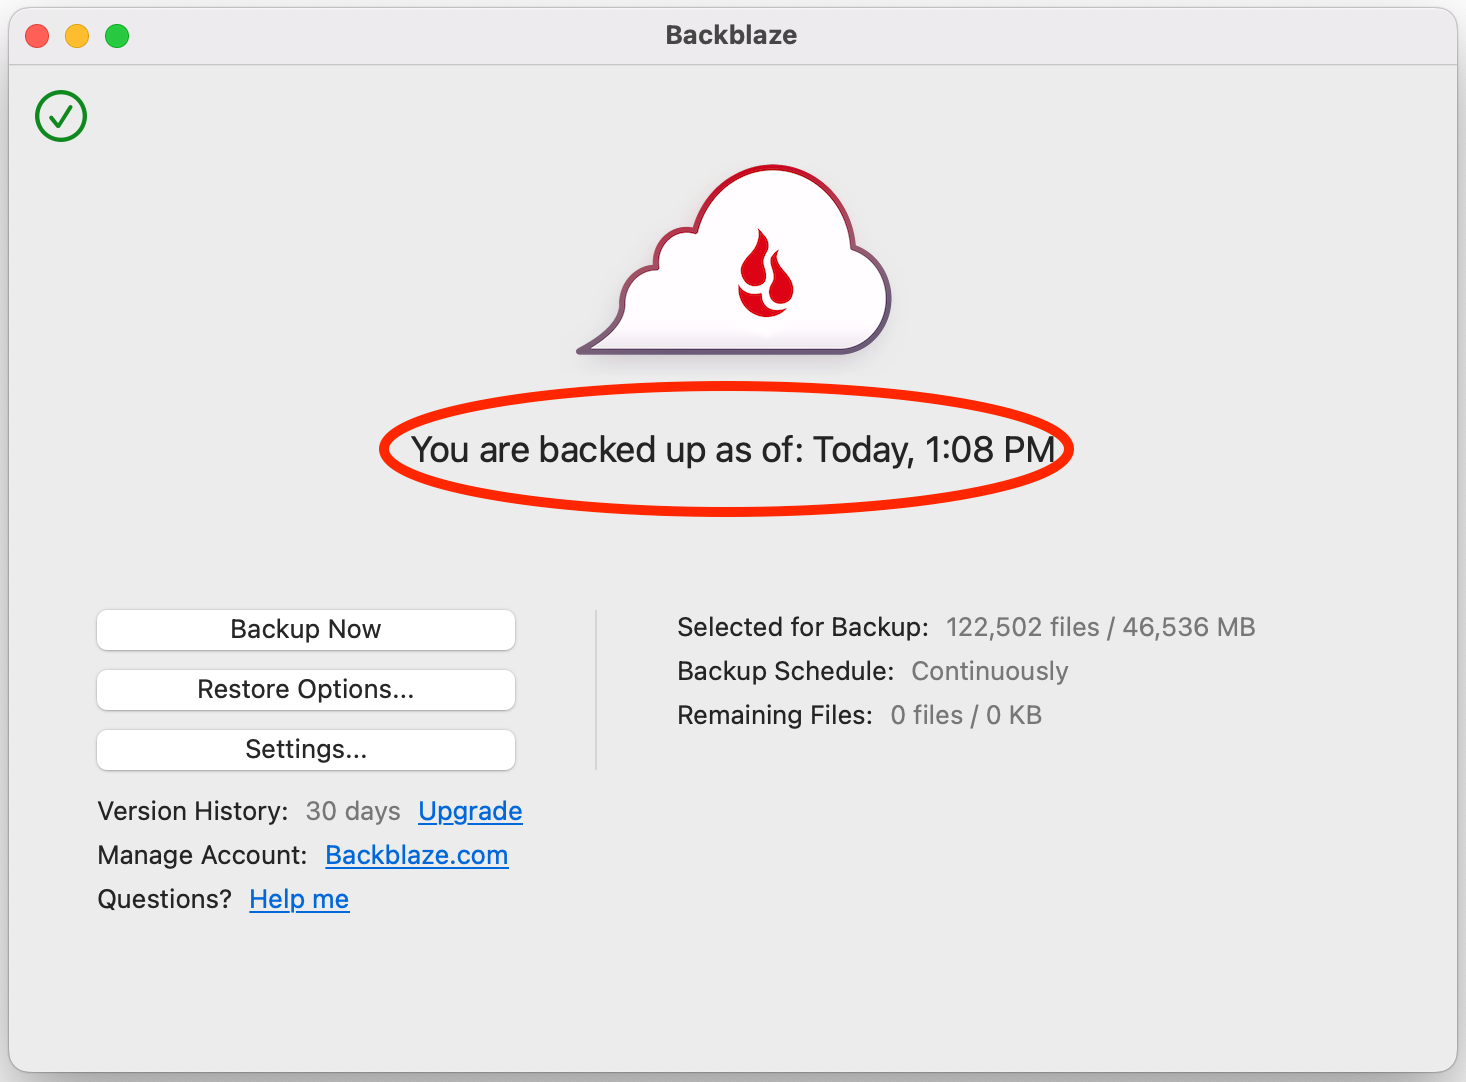
Task: Click the 'Questions?' label
Action: pyautogui.click(x=164, y=899)
